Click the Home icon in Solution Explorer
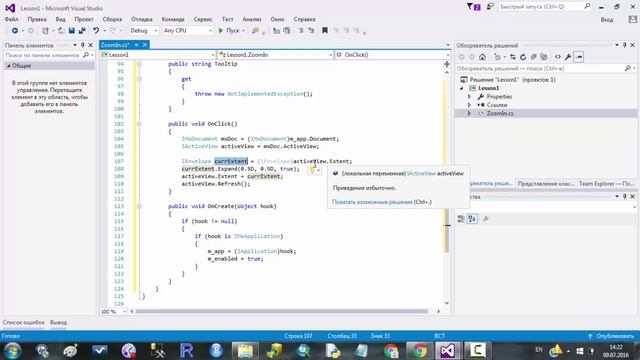640x360 pixels. point(482,57)
